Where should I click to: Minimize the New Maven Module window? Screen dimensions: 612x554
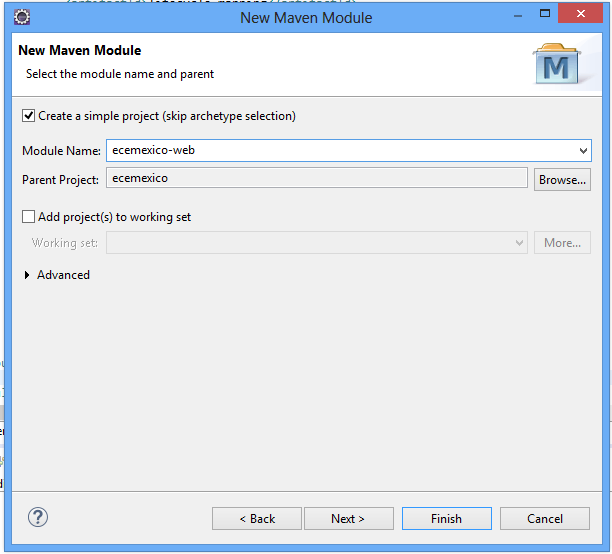click(x=518, y=16)
